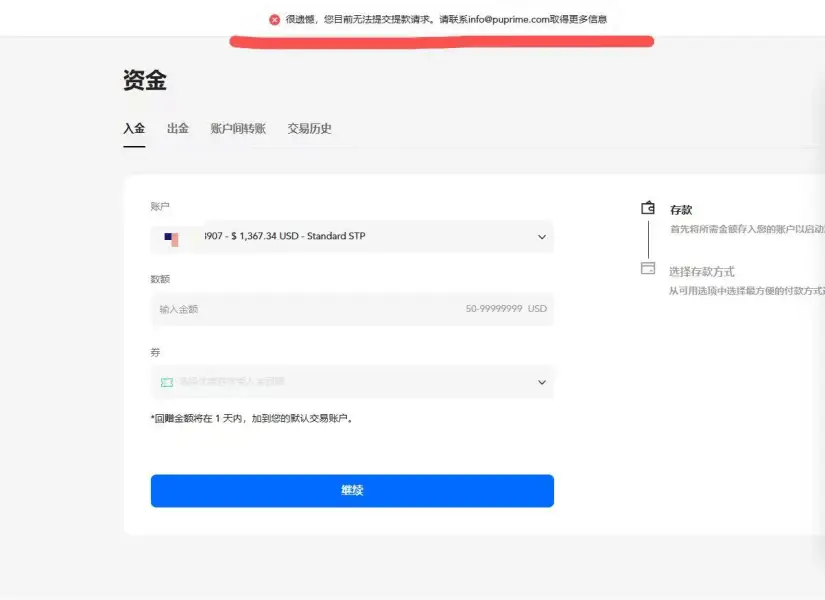Click the 输入金额 amount input field
The height and width of the screenshot is (600, 825).
(x=300, y=309)
